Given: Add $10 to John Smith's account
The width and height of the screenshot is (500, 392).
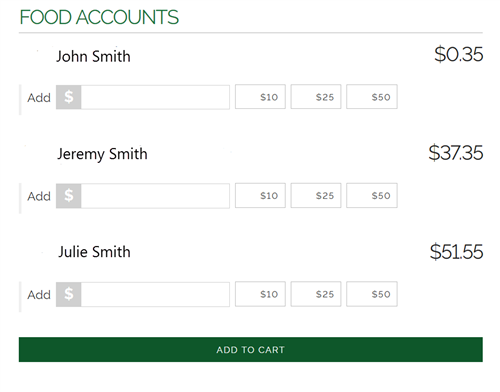Looking at the screenshot, I should (260, 97).
